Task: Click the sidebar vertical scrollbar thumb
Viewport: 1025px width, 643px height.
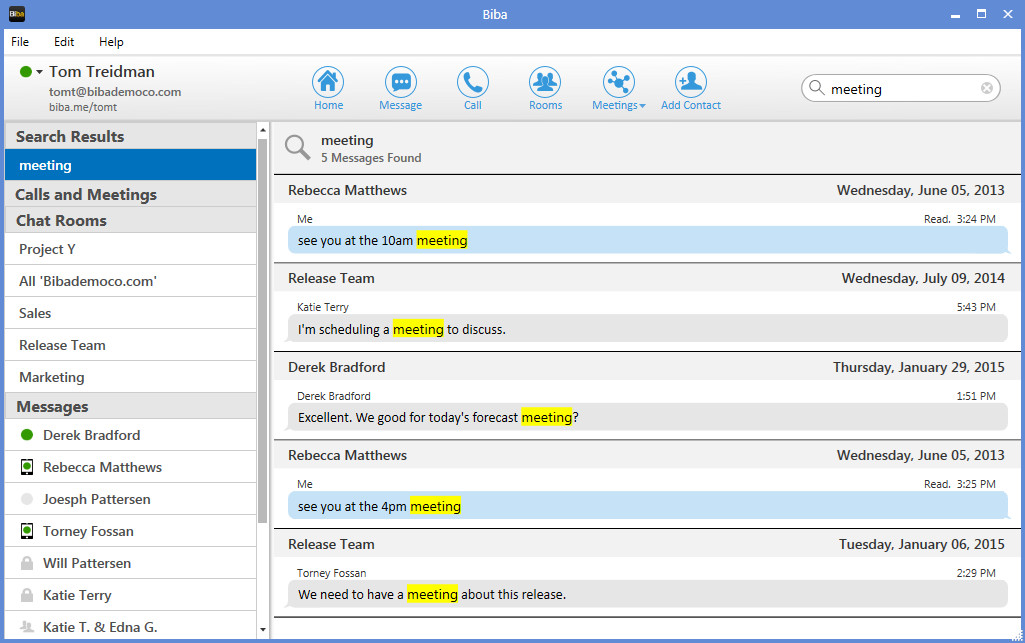Action: (263, 331)
